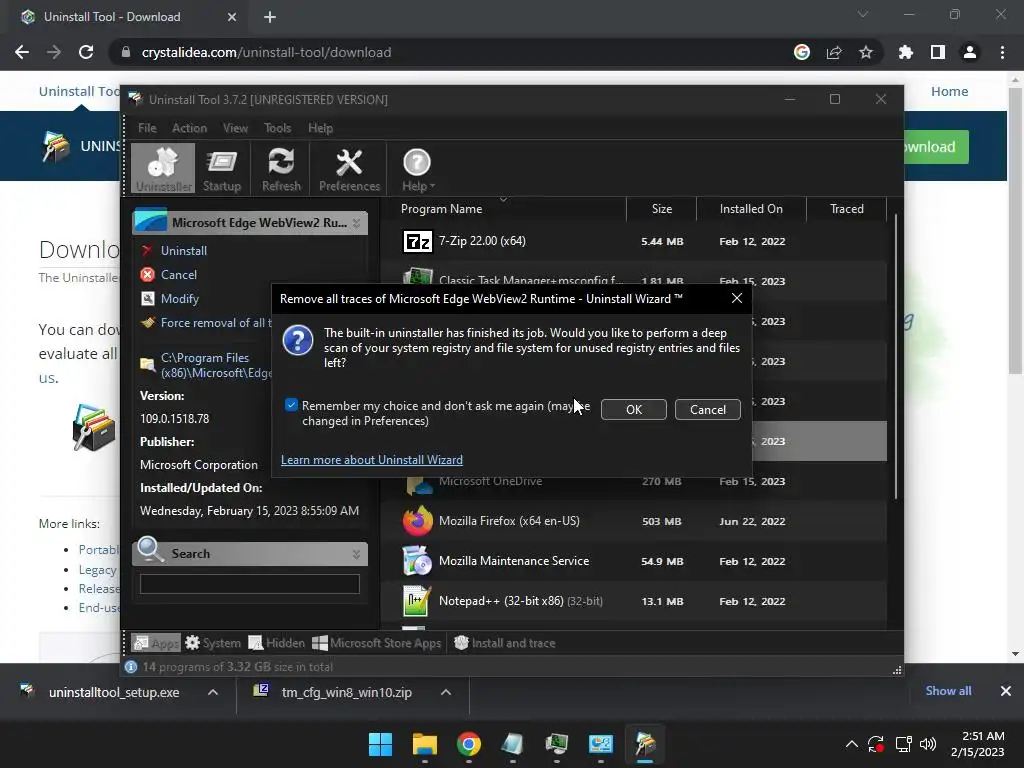The height and width of the screenshot is (768, 1024).
Task: Open Chrome Extensions puzzle icon
Action: 906,52
